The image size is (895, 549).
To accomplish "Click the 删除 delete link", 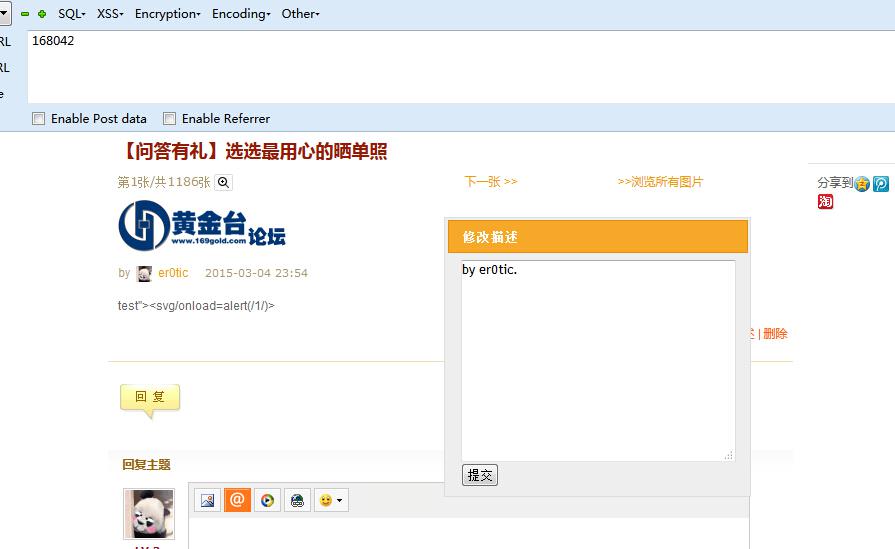I will [x=775, y=334].
